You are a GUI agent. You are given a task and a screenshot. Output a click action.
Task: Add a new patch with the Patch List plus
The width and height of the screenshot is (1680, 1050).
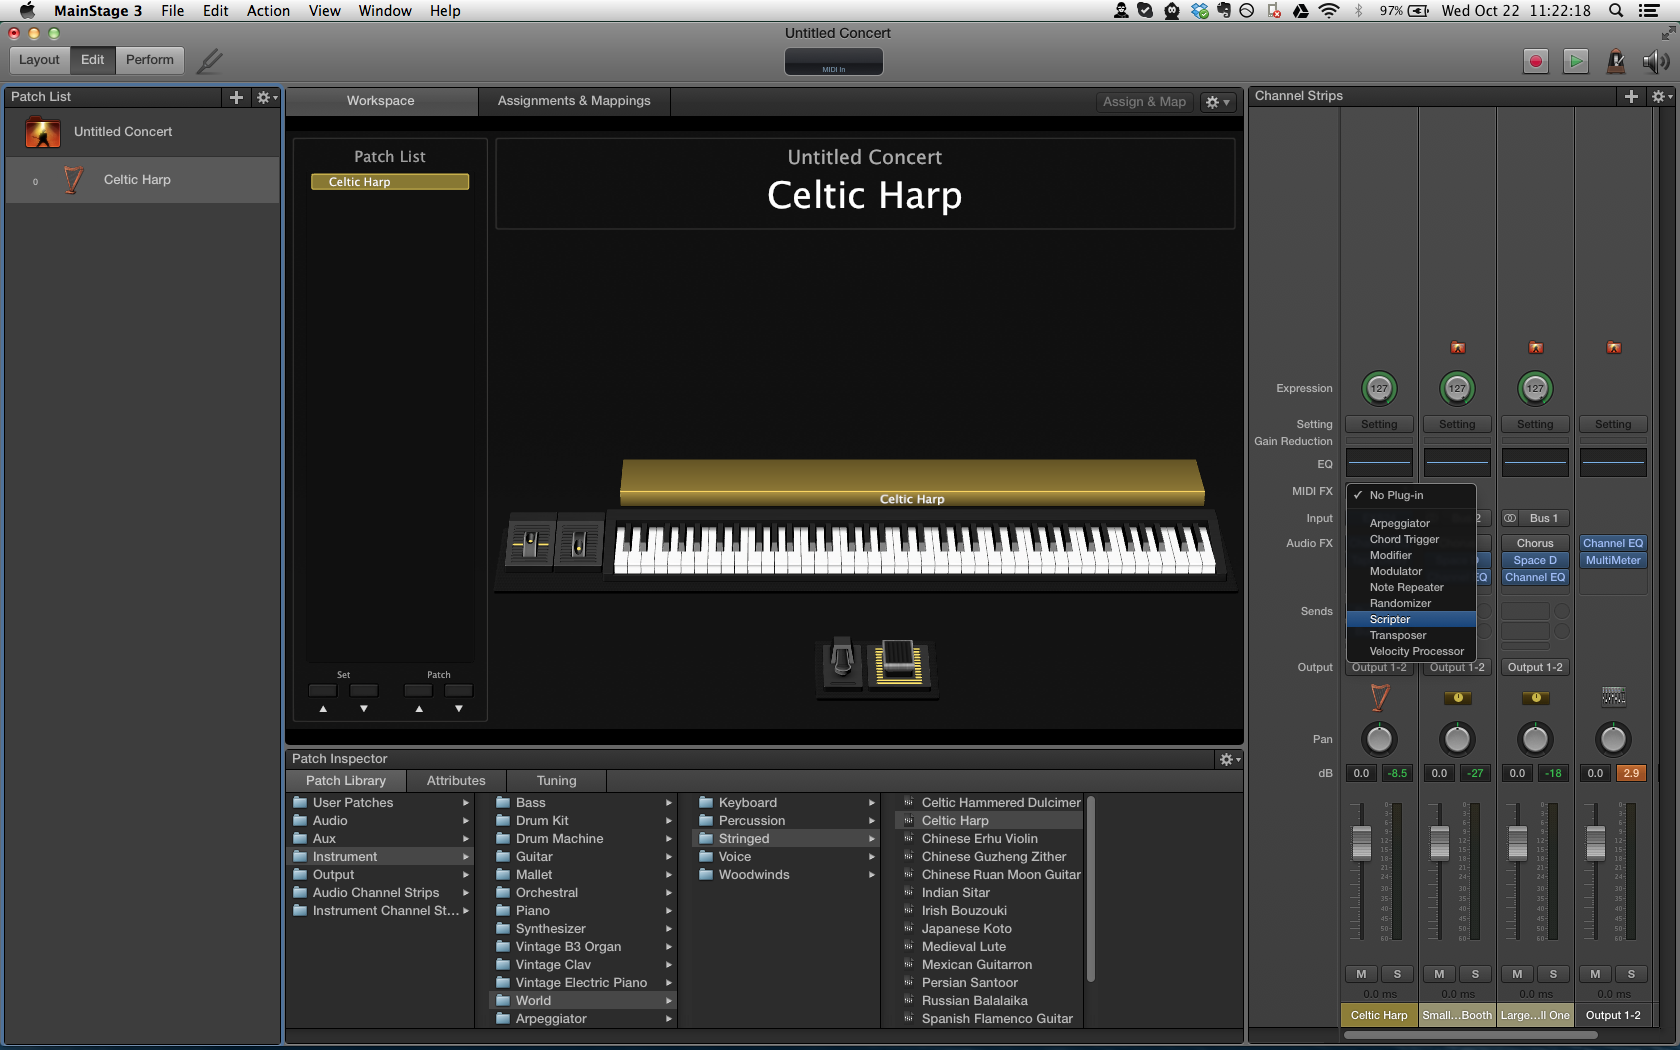click(x=236, y=97)
